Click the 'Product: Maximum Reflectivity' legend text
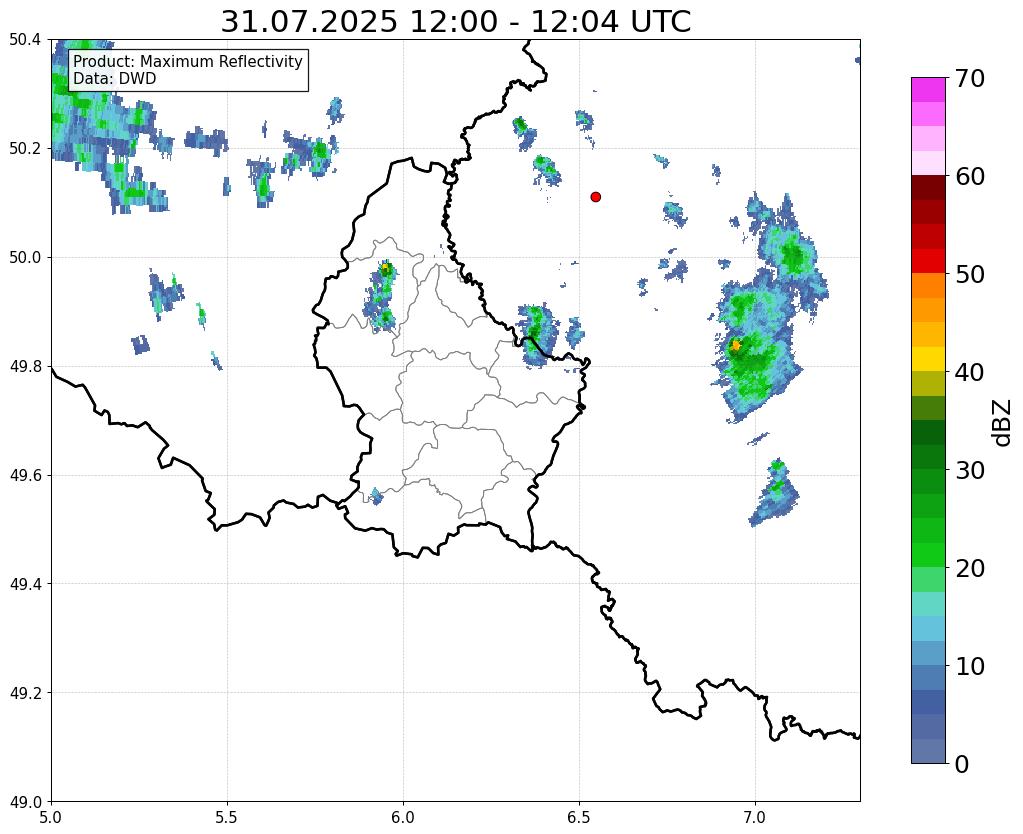Viewport: 1023px width, 834px height. [x=188, y=61]
